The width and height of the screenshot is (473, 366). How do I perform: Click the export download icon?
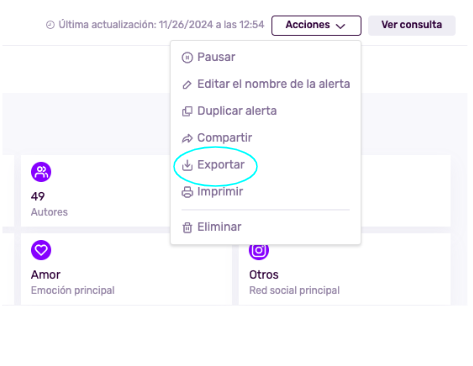pyautogui.click(x=187, y=165)
